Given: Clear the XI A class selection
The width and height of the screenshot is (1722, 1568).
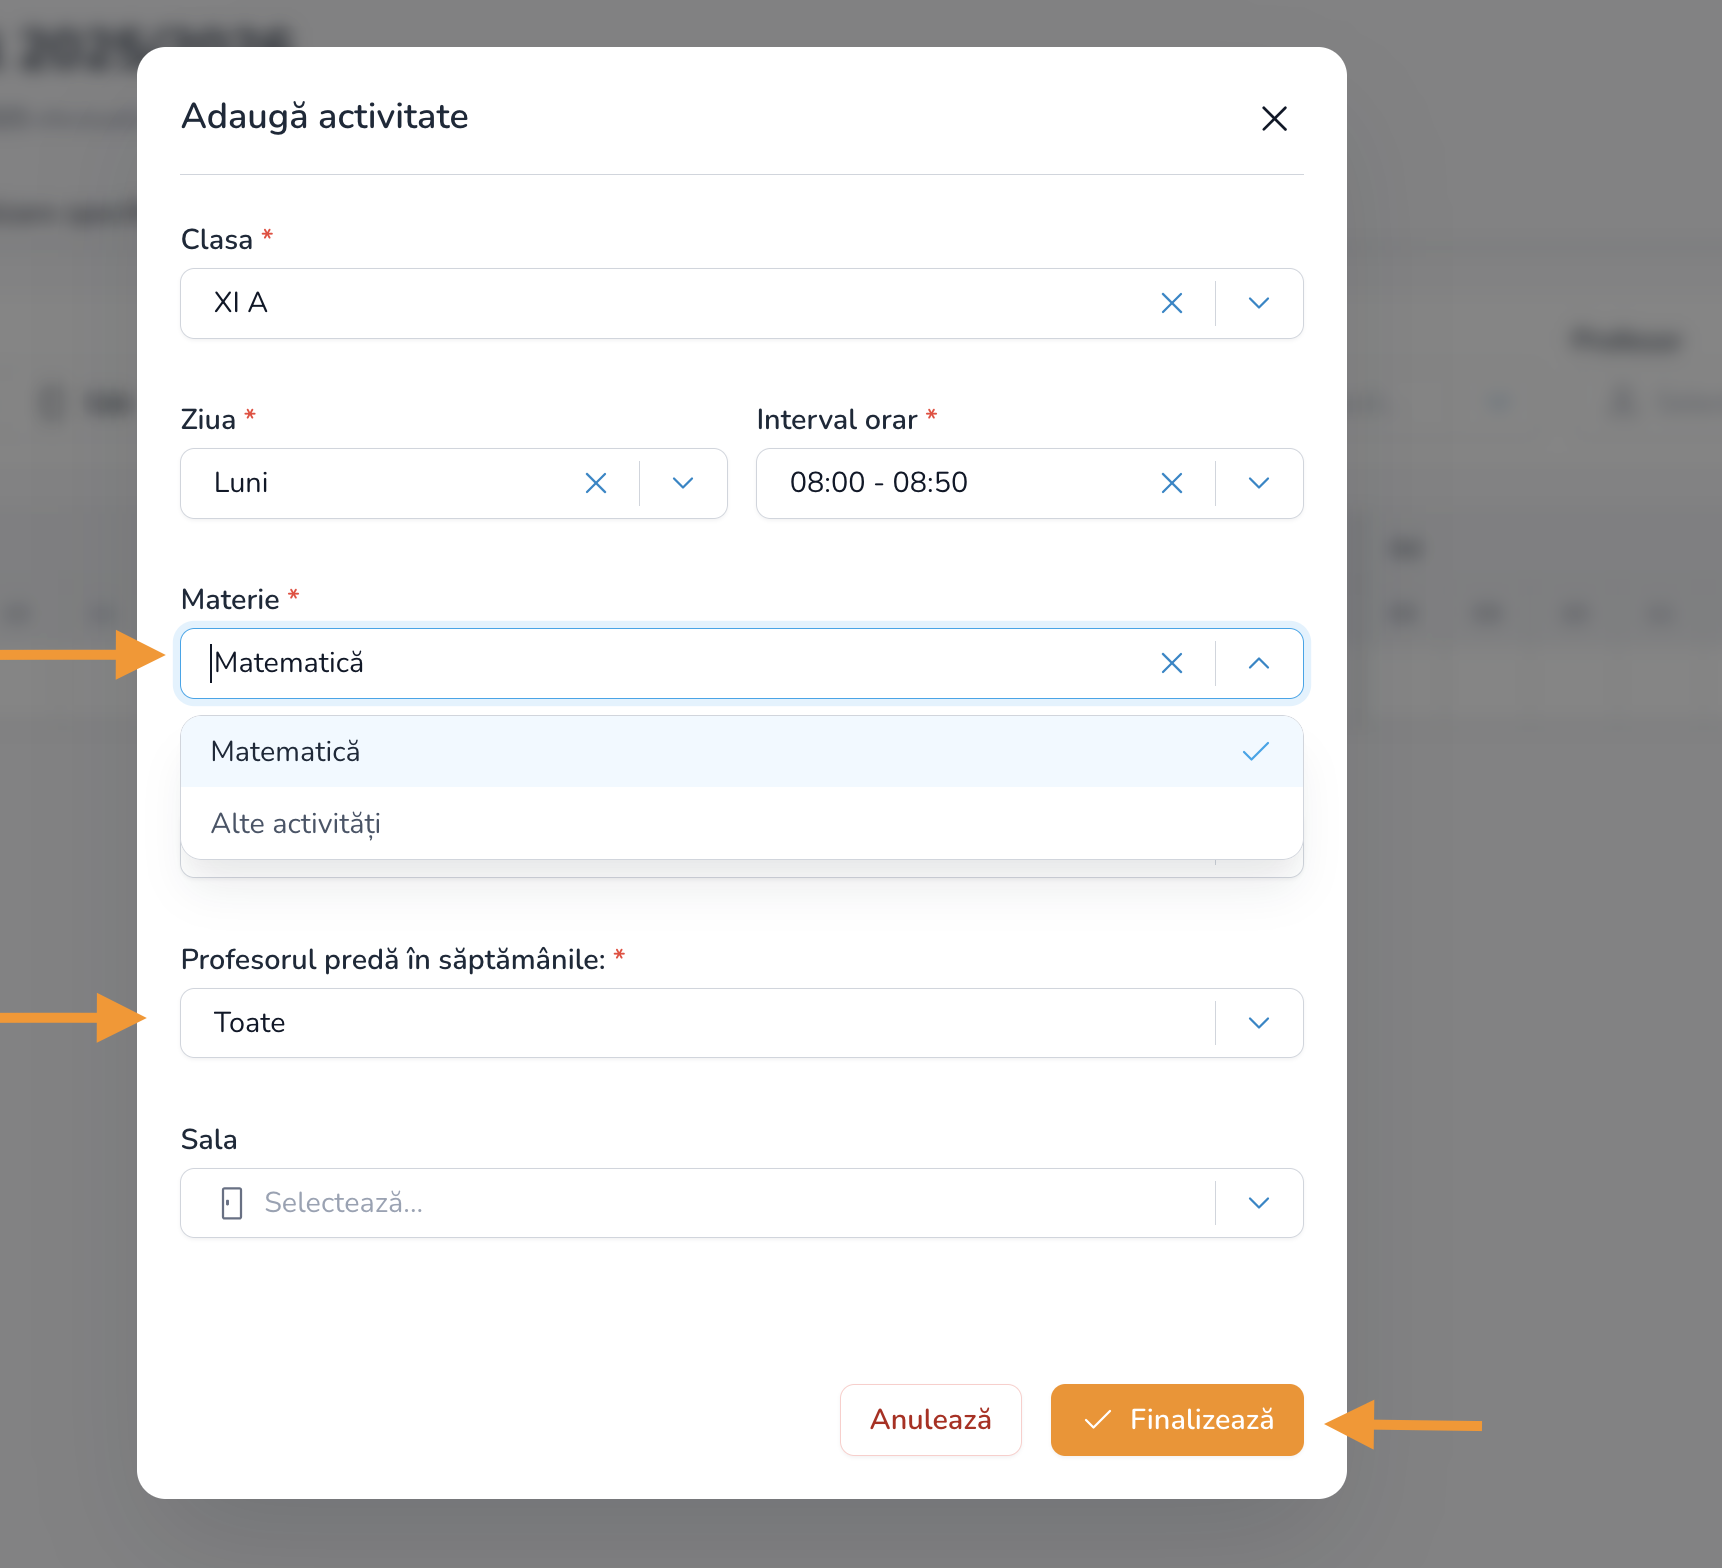Looking at the screenshot, I should point(1171,303).
